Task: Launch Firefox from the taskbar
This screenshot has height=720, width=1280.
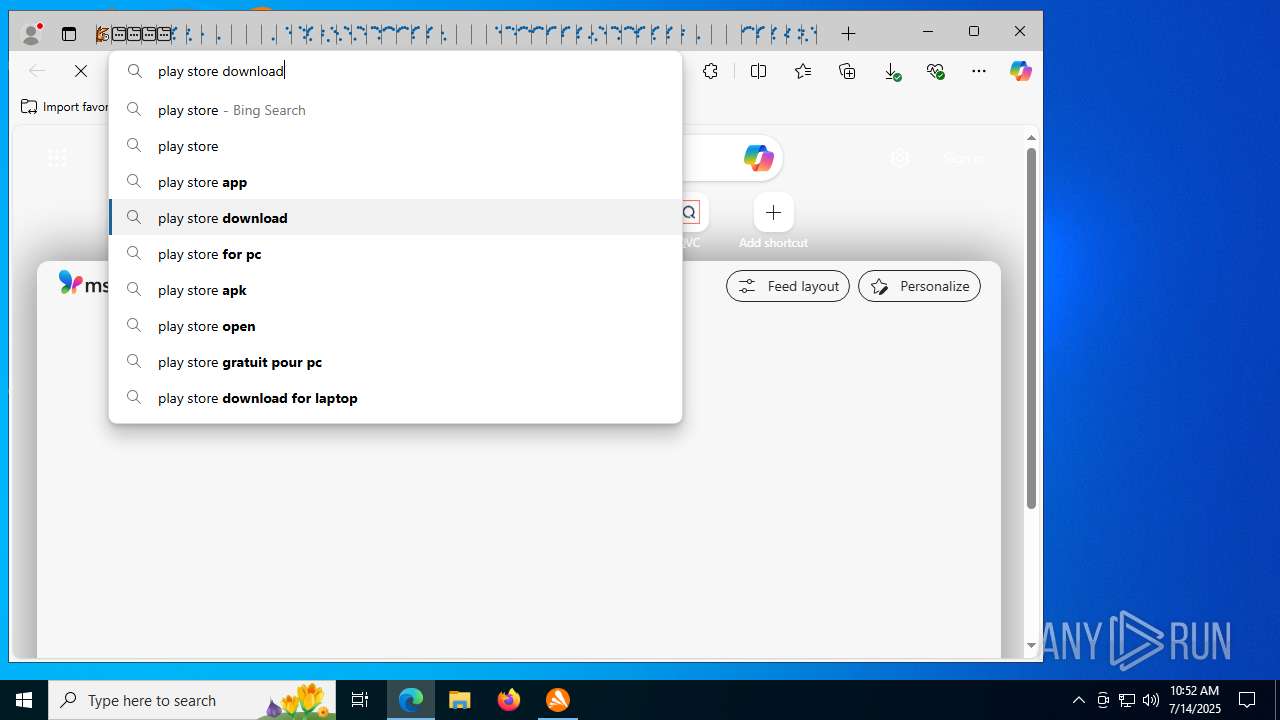Action: coord(509,700)
